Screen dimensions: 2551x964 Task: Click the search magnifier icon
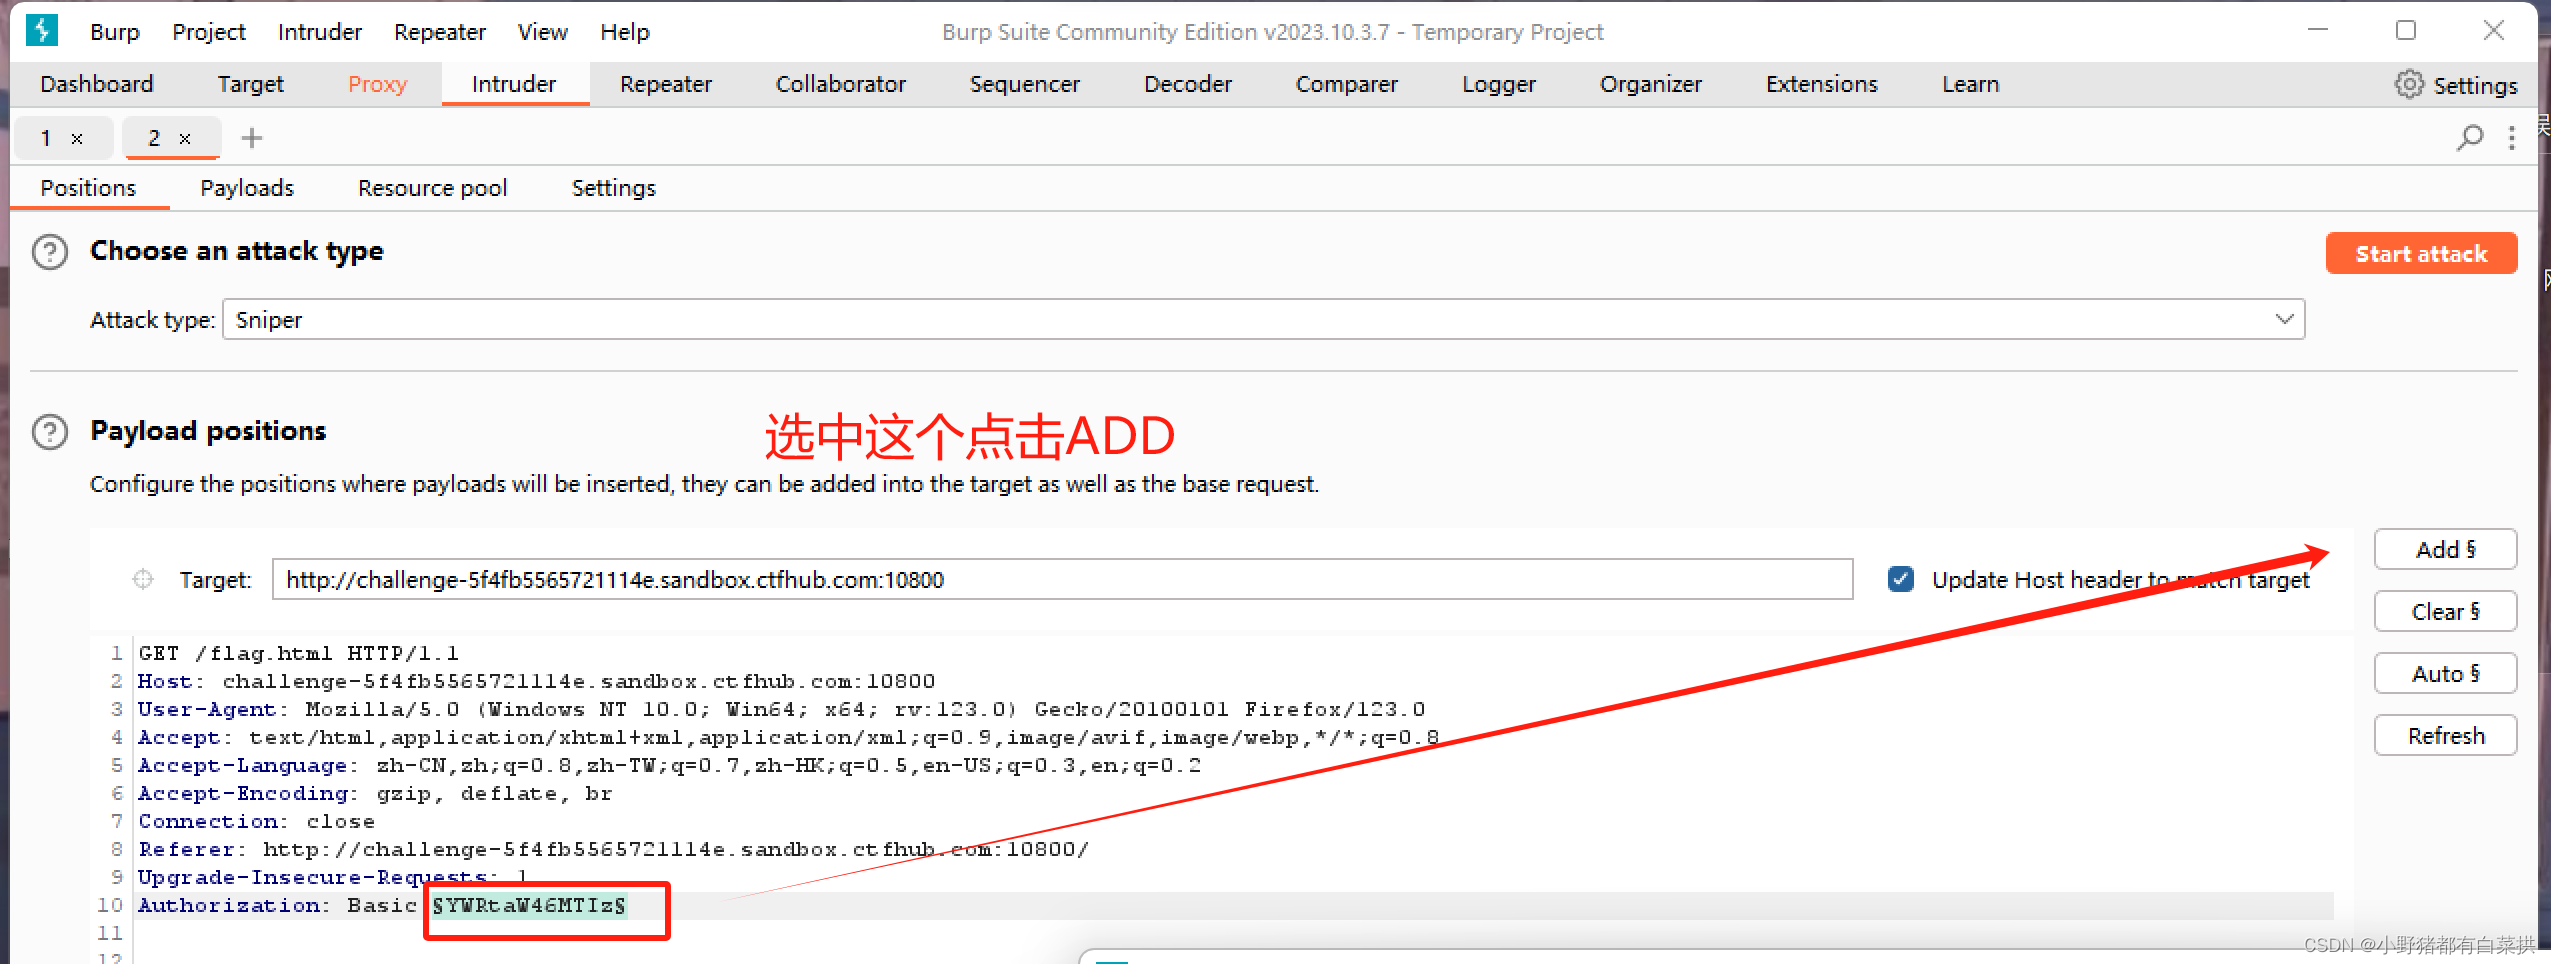[x=2469, y=138]
